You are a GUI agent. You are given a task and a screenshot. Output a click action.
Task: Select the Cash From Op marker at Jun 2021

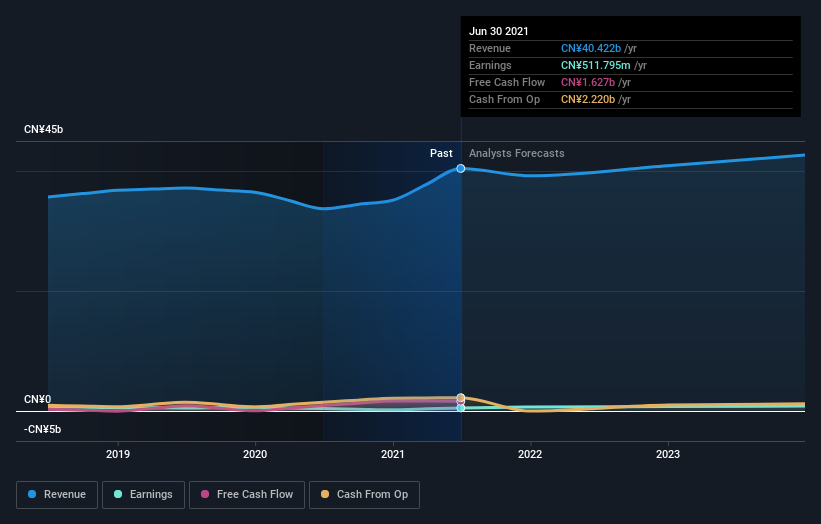[x=461, y=397]
